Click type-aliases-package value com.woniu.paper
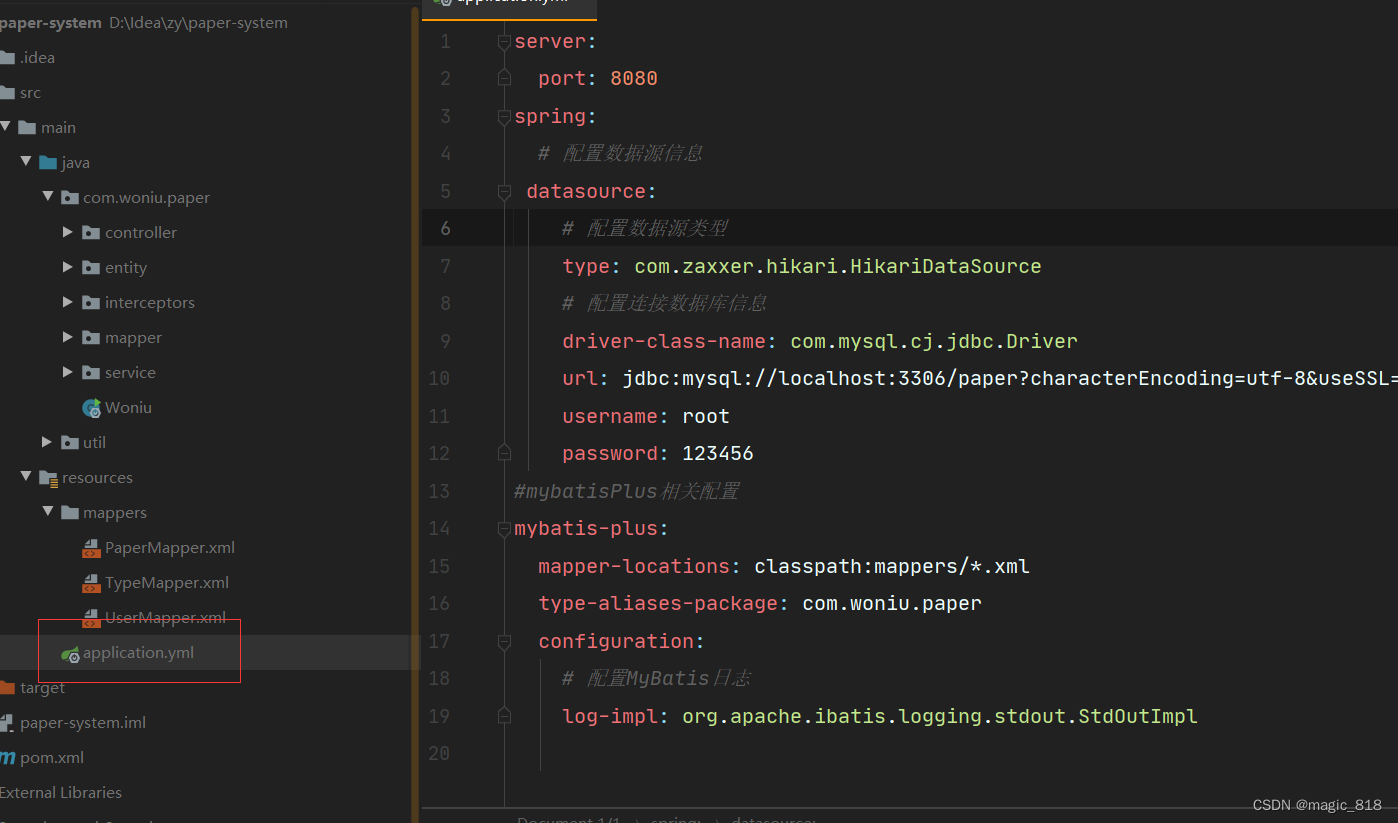 pyautogui.click(x=892, y=603)
